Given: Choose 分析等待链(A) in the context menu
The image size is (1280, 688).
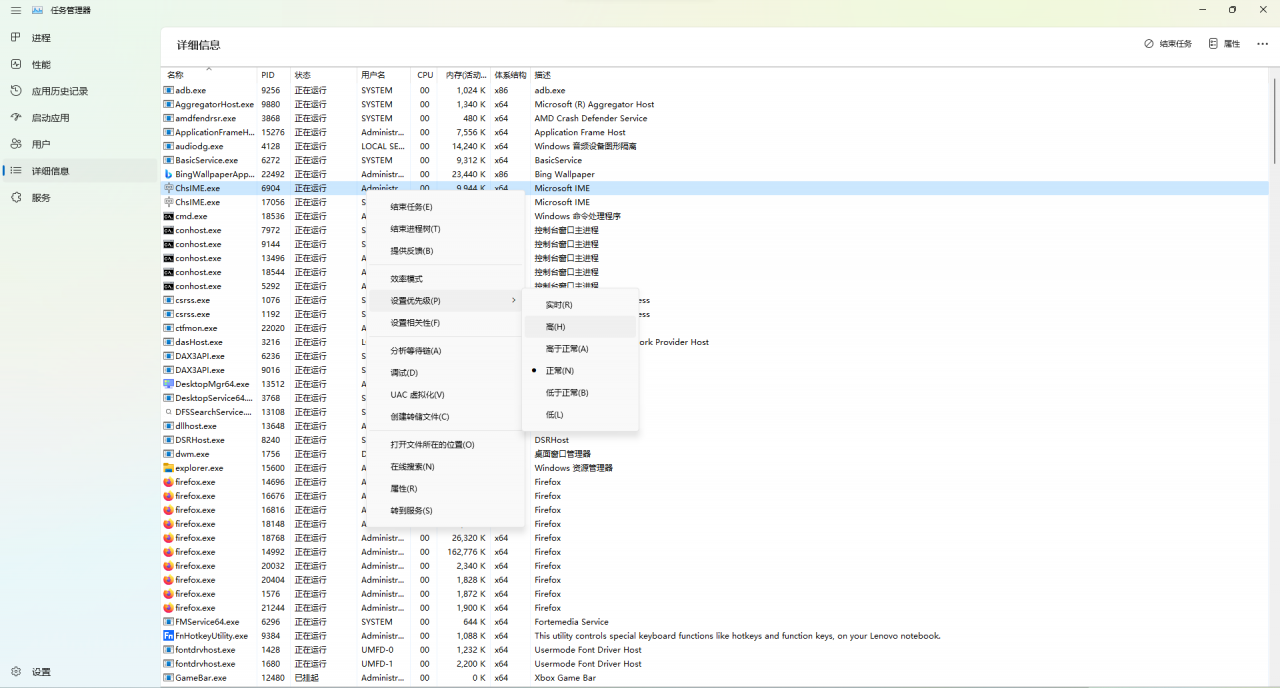Looking at the screenshot, I should (x=444, y=351).
